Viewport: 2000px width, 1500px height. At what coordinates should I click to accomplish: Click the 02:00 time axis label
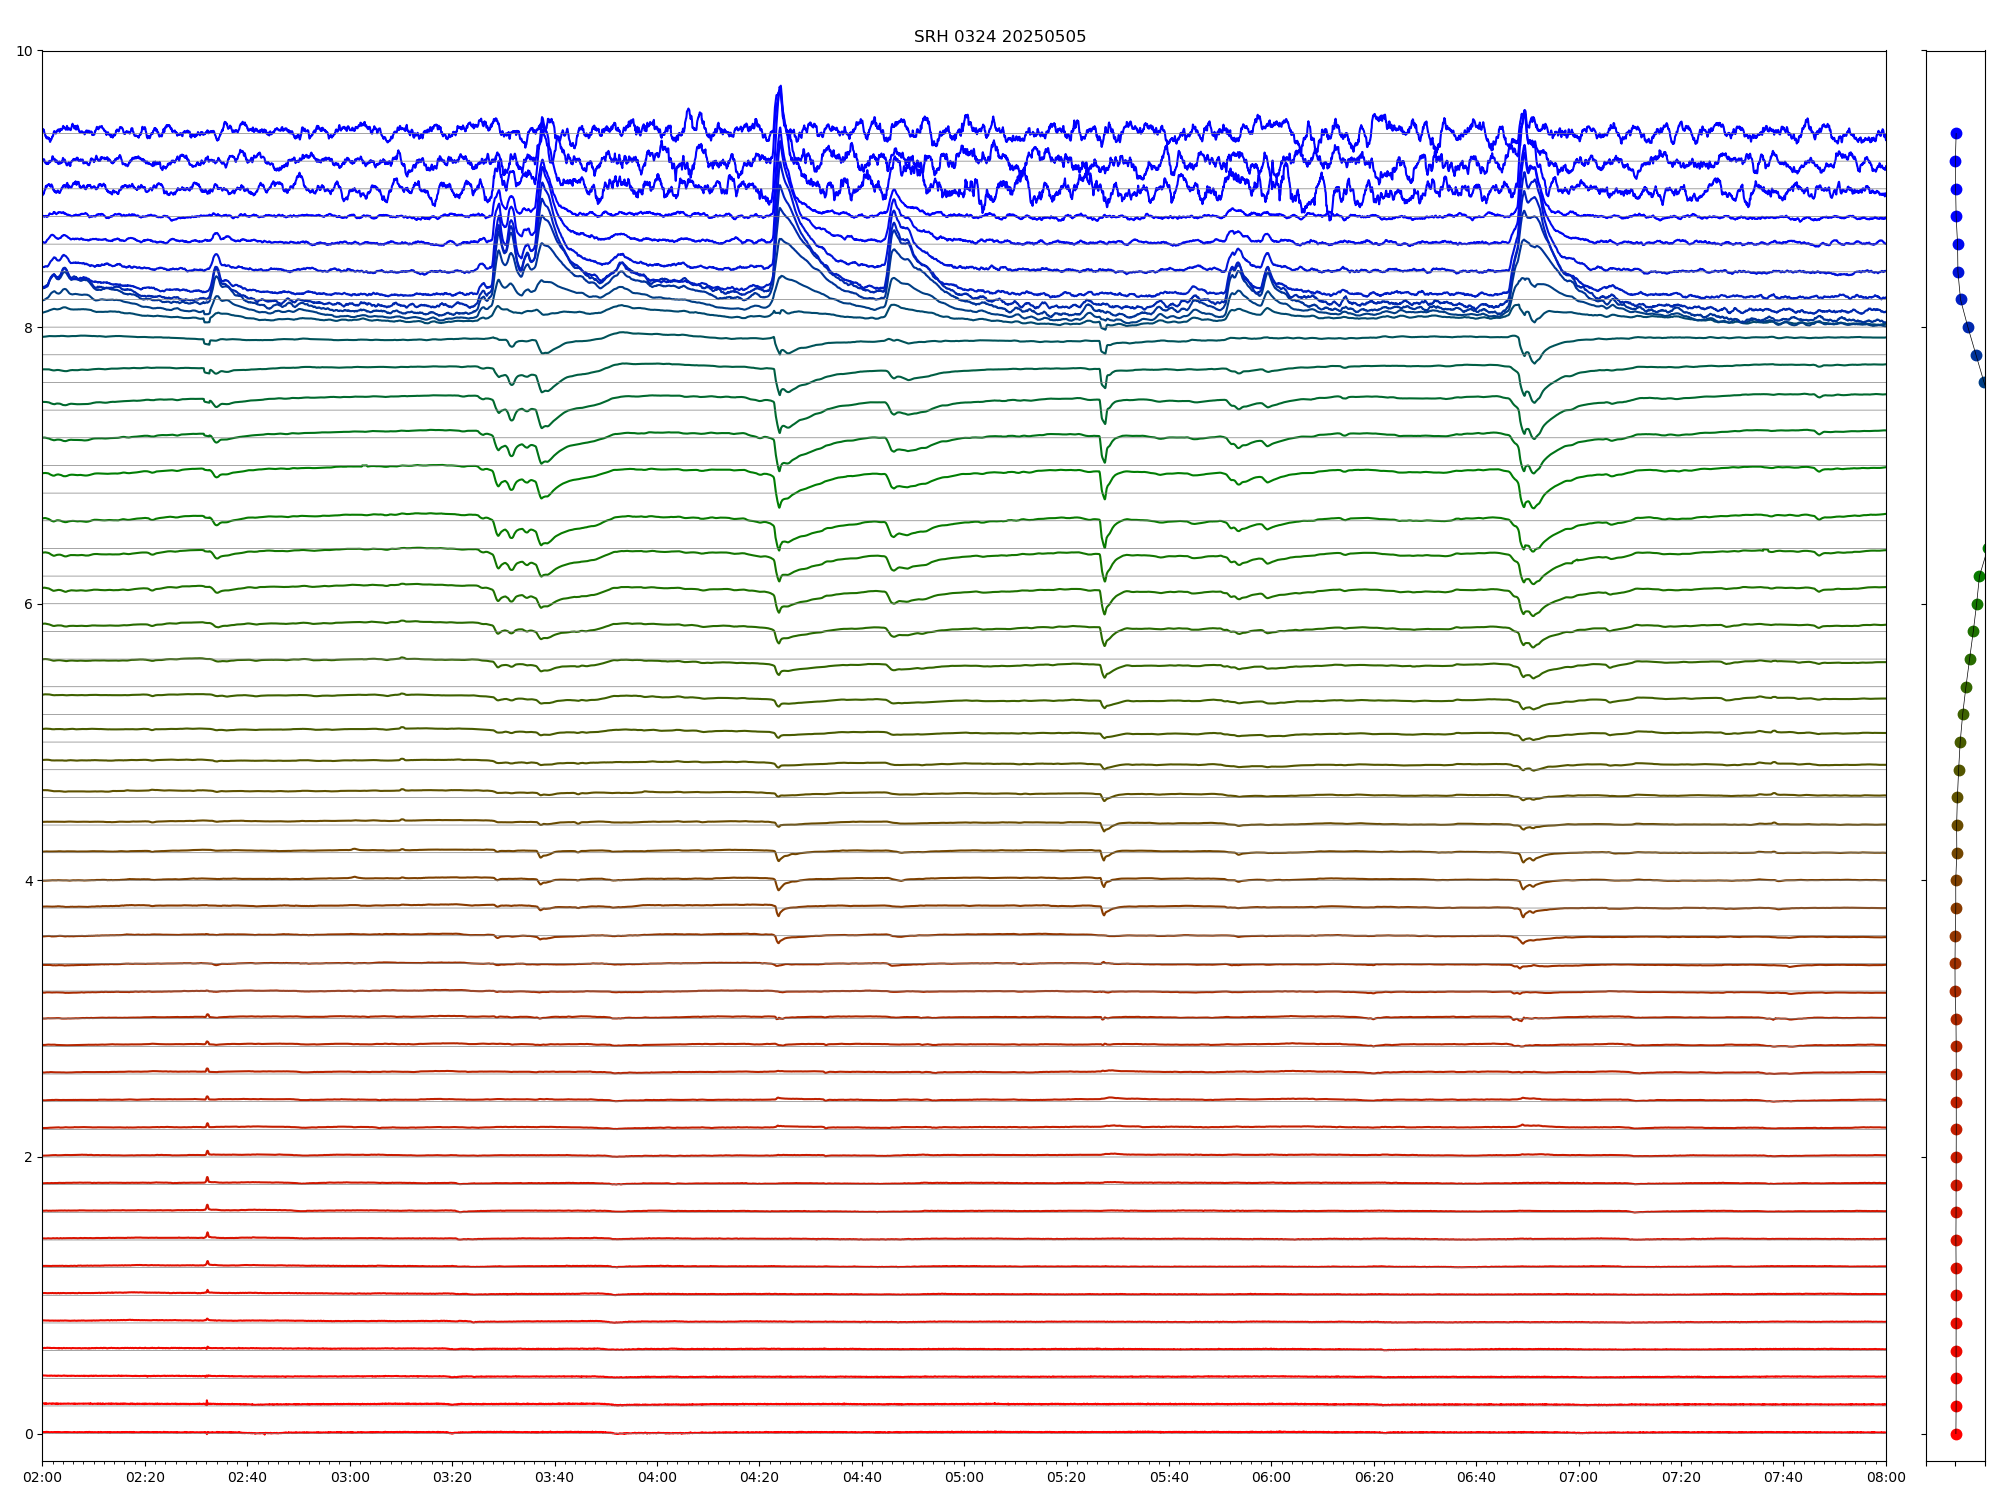tap(42, 1477)
